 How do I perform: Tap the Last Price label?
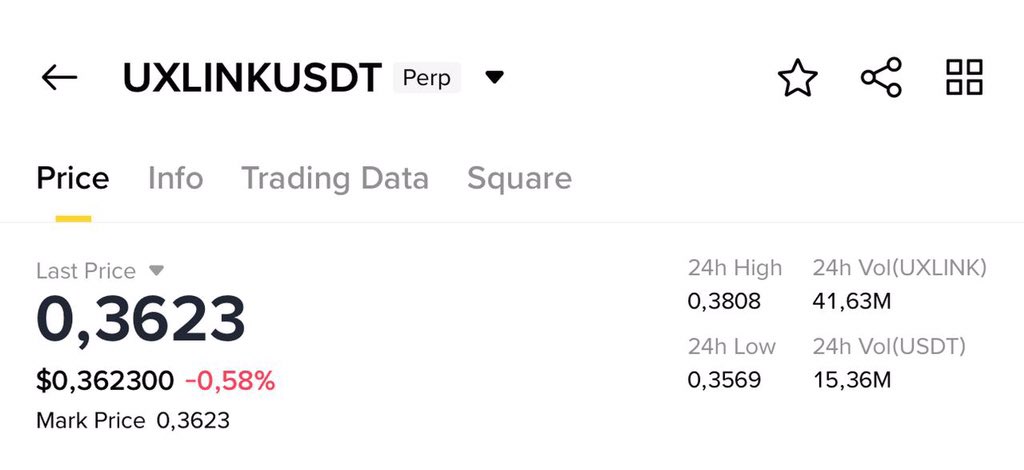(x=86, y=271)
